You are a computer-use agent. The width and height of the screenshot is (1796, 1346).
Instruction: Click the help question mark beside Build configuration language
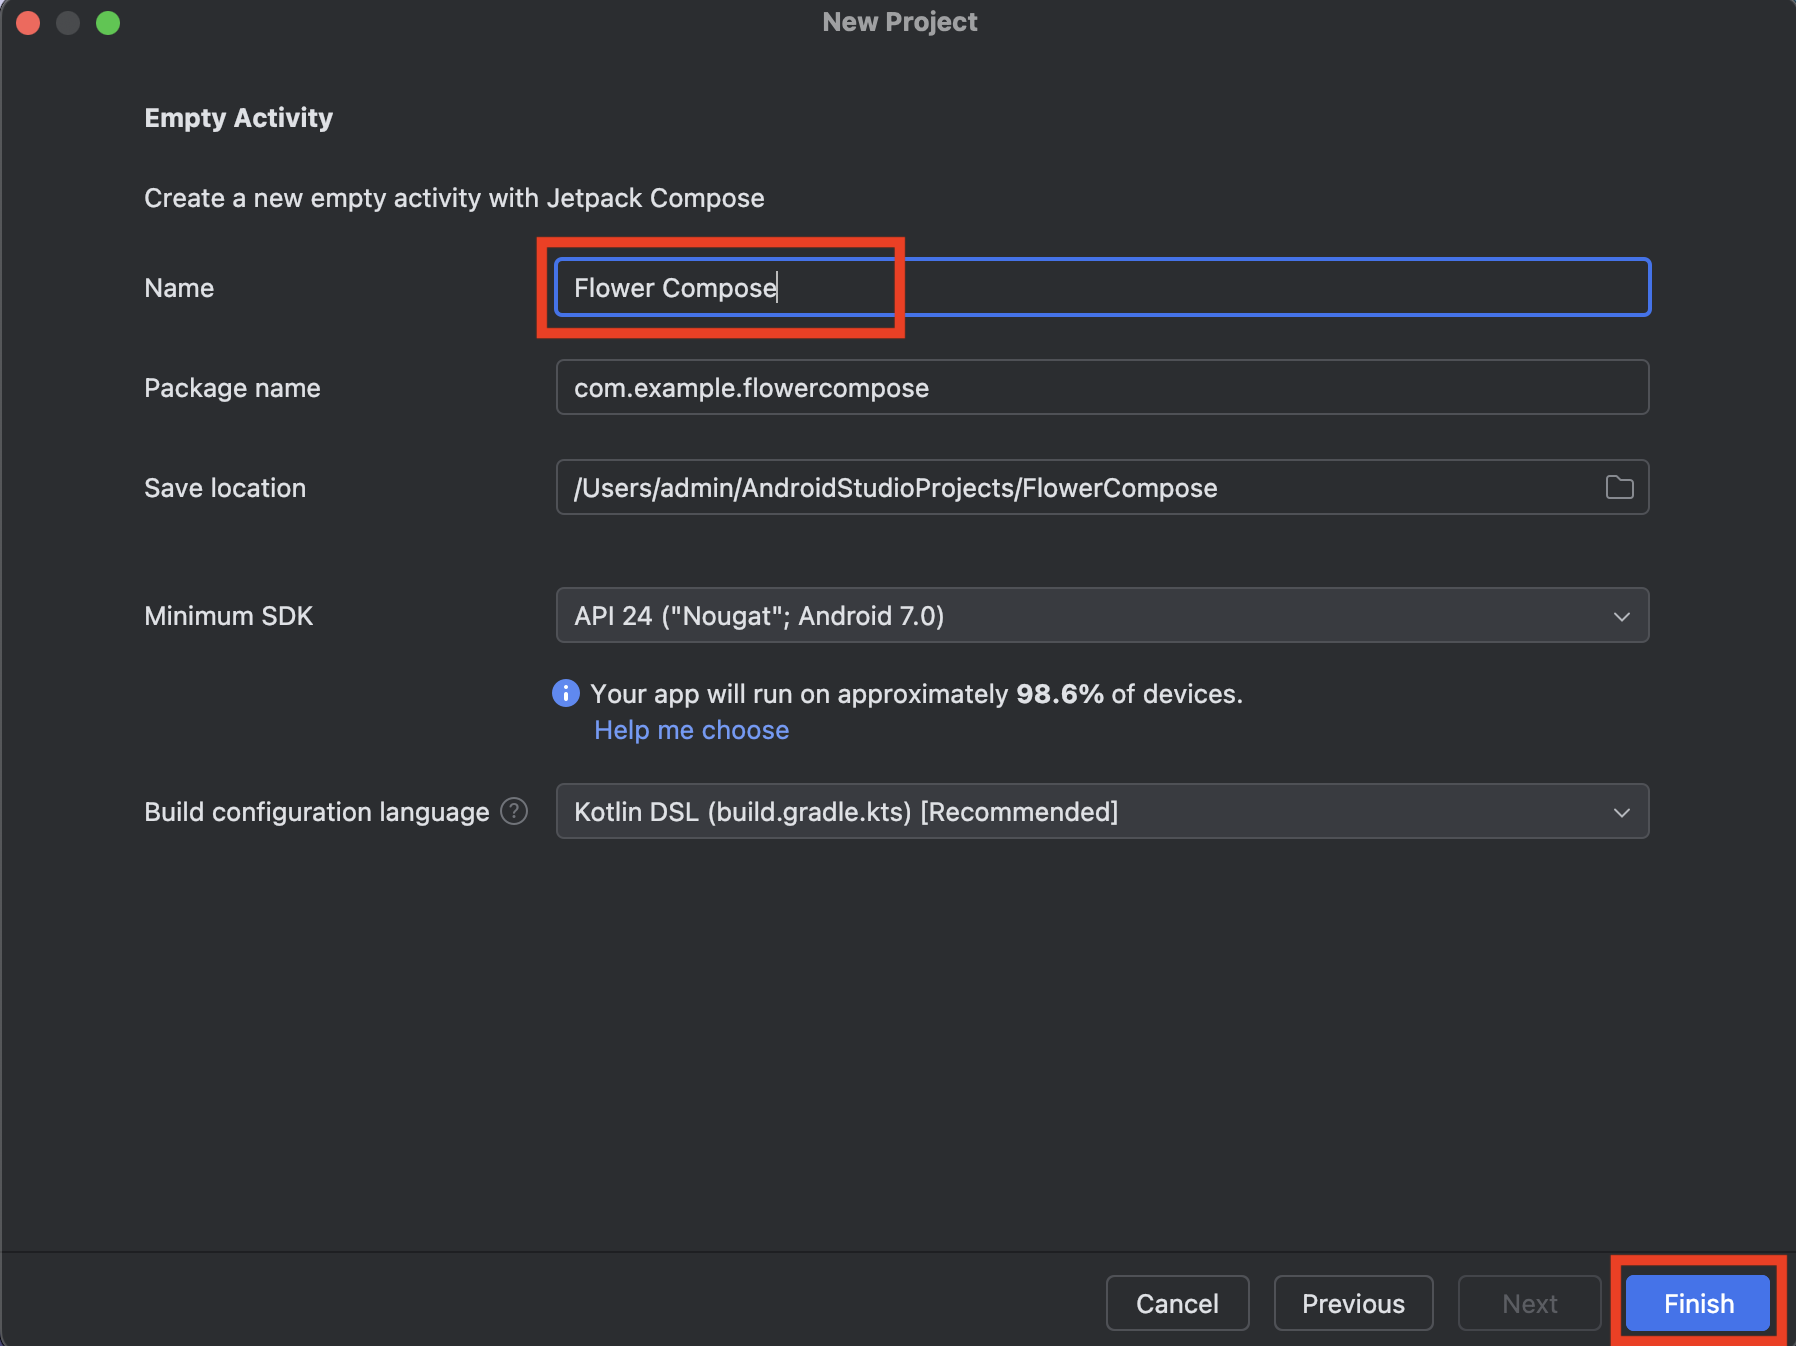click(514, 811)
